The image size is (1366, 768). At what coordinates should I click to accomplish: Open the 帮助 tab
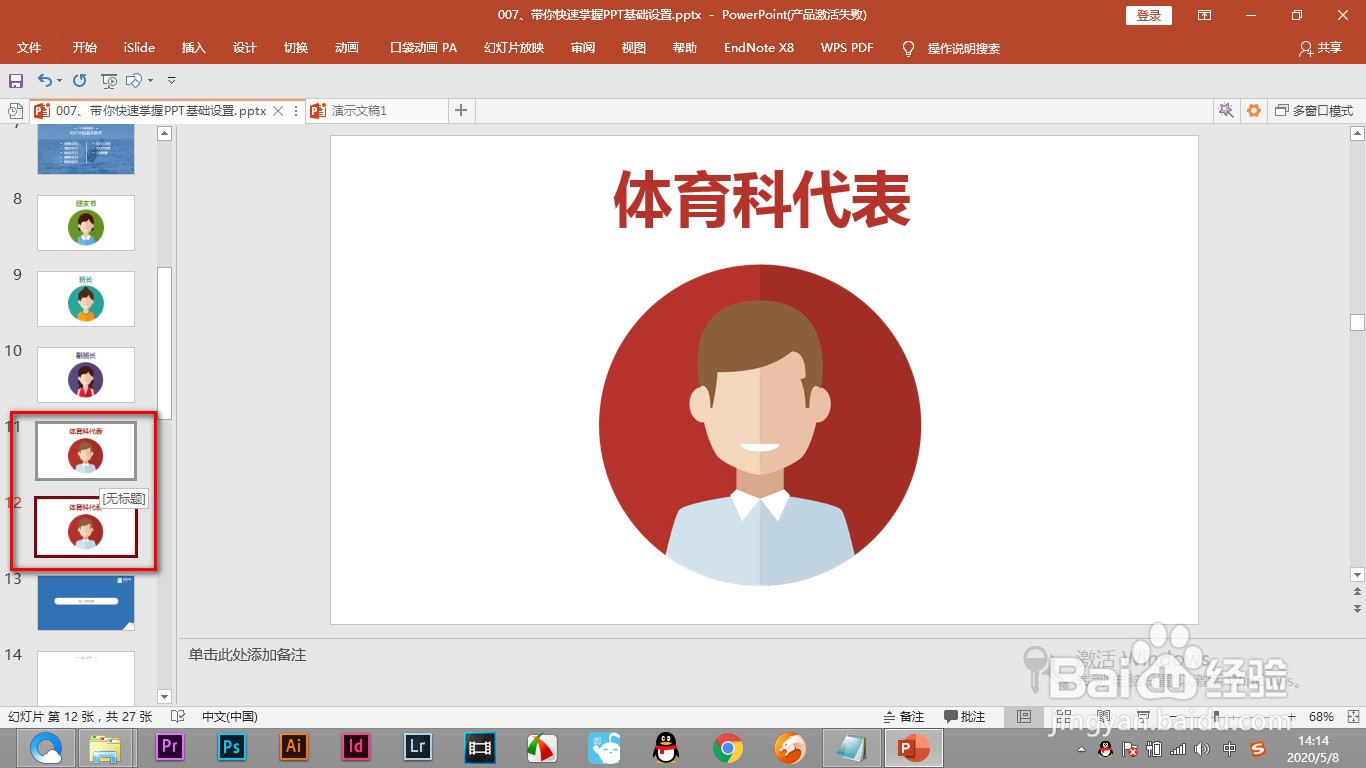click(x=685, y=48)
